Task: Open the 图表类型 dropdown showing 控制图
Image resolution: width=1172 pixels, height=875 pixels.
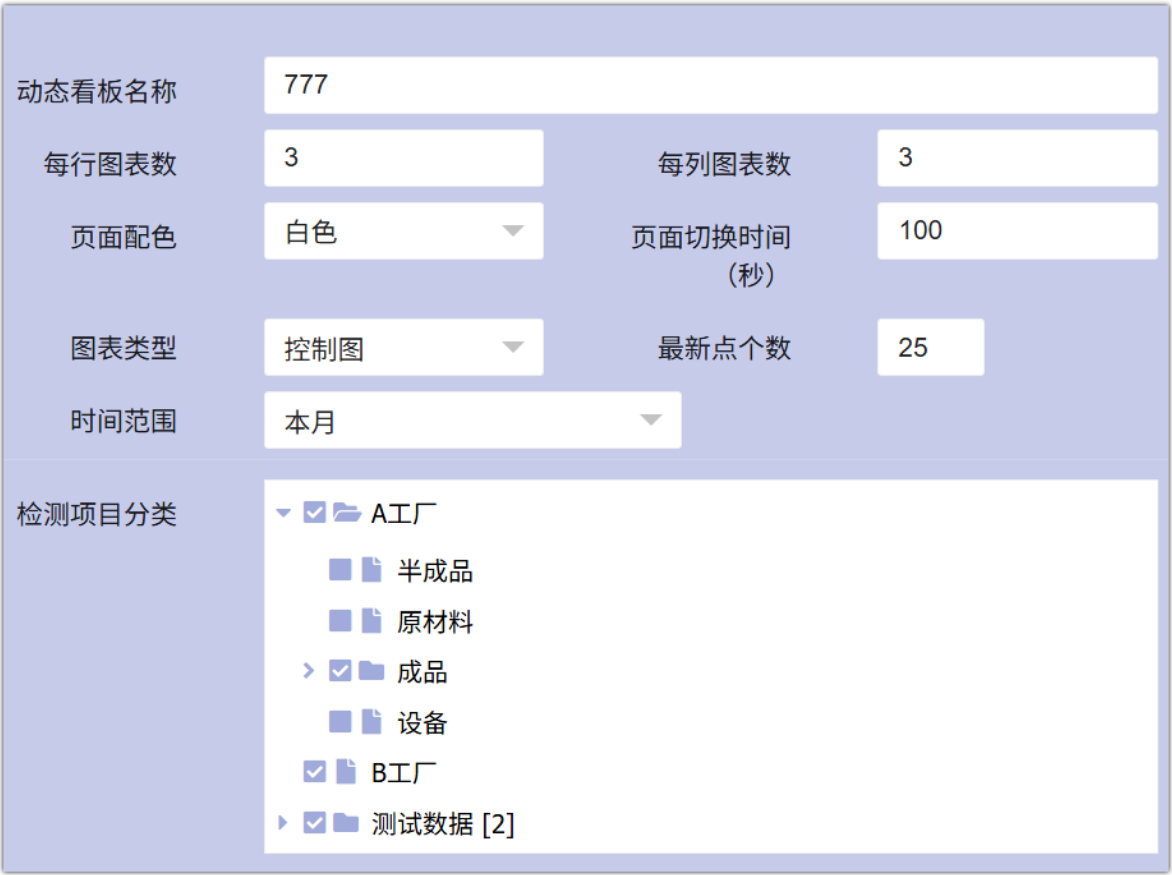Action: (403, 348)
